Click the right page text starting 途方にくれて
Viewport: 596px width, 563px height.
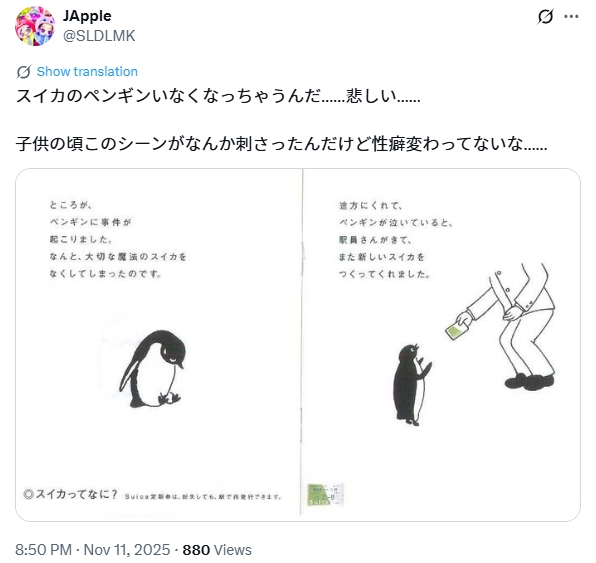395,239
